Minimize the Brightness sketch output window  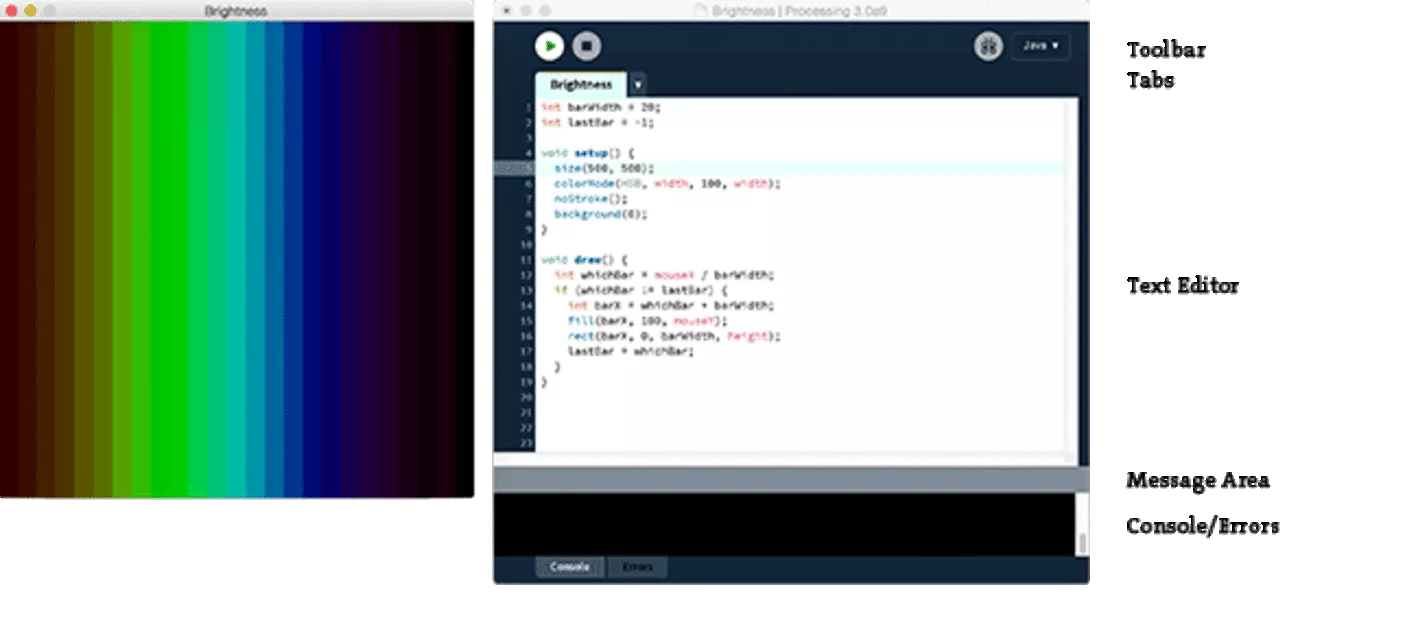[x=30, y=11]
